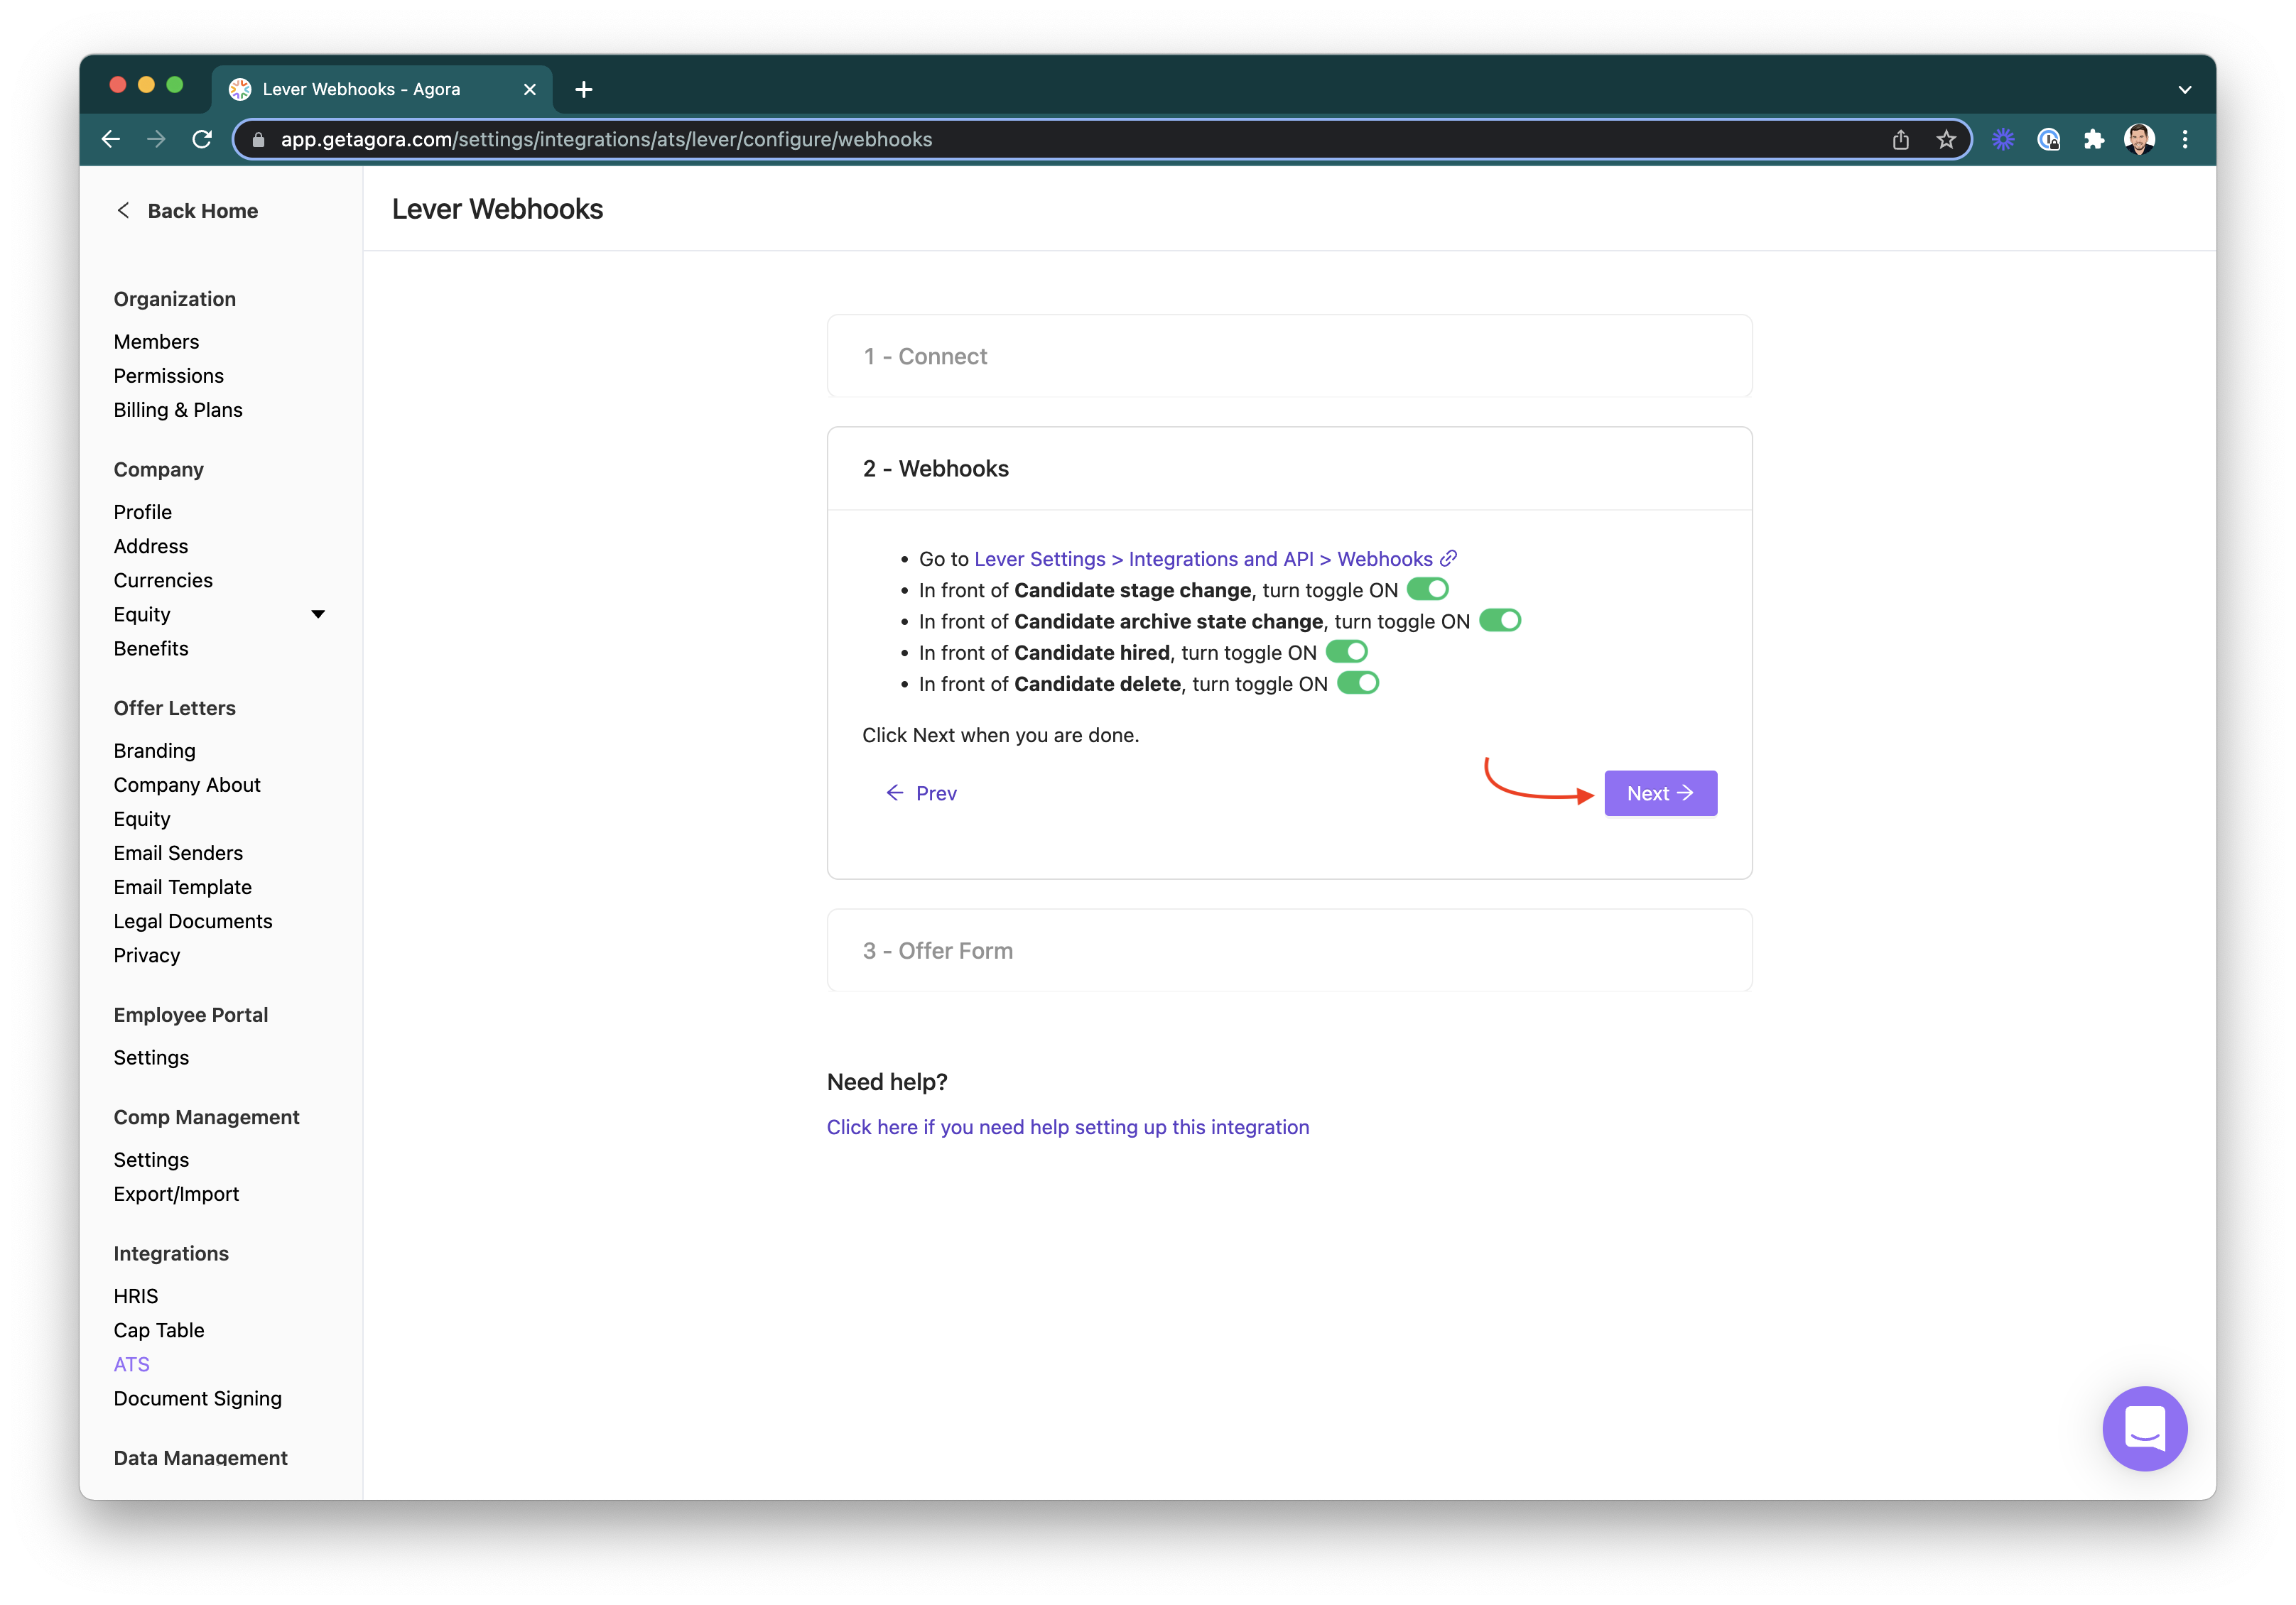Toggle the Candidate hired switch
The image size is (2296, 1605).
click(x=1346, y=651)
